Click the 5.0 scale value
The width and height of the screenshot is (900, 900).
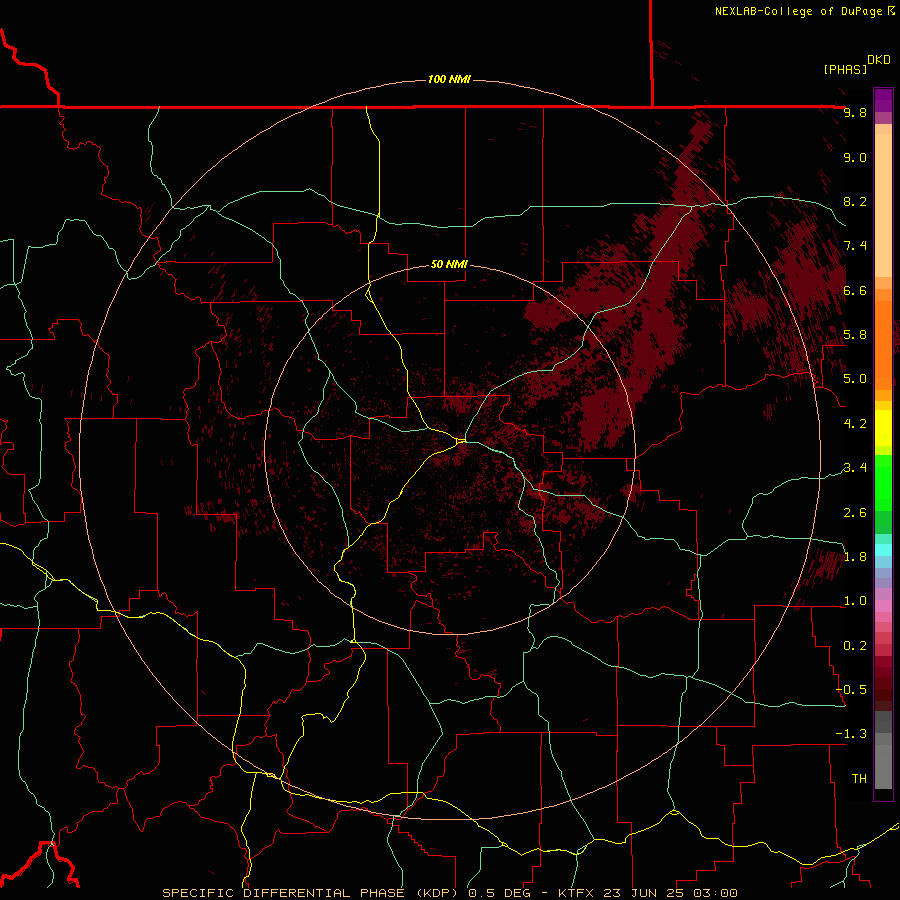click(855, 379)
